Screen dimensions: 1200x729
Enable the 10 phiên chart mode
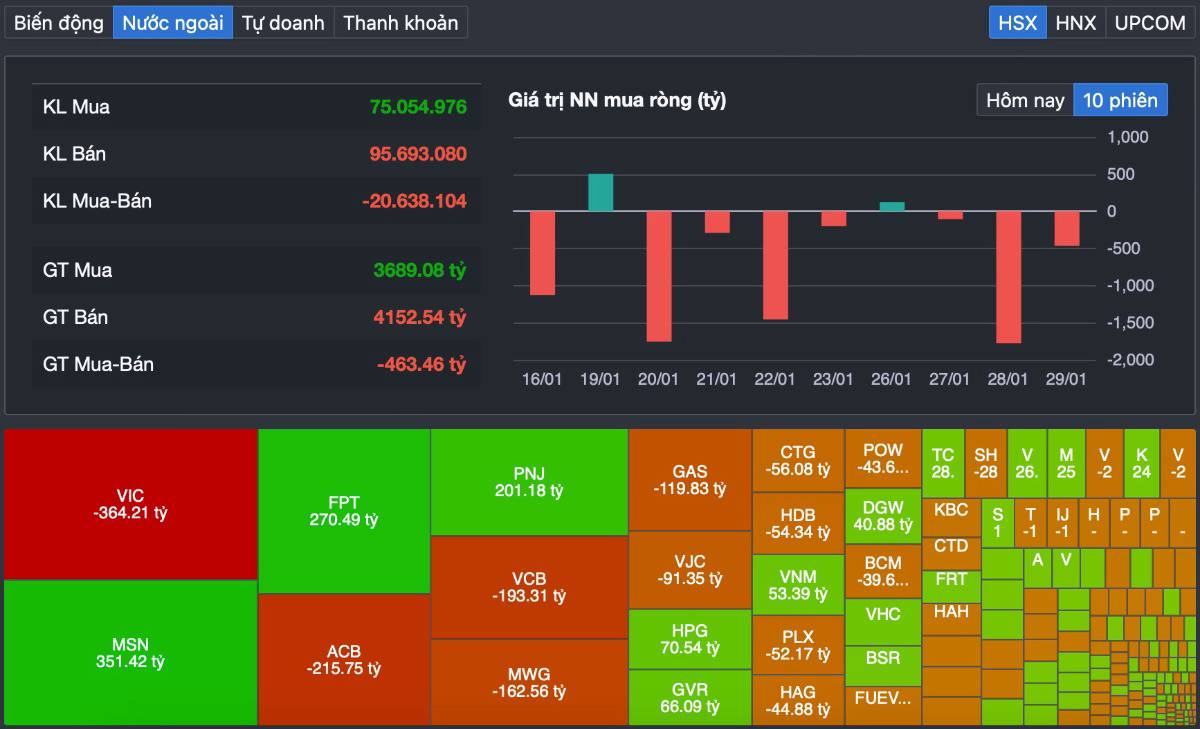pos(1121,99)
